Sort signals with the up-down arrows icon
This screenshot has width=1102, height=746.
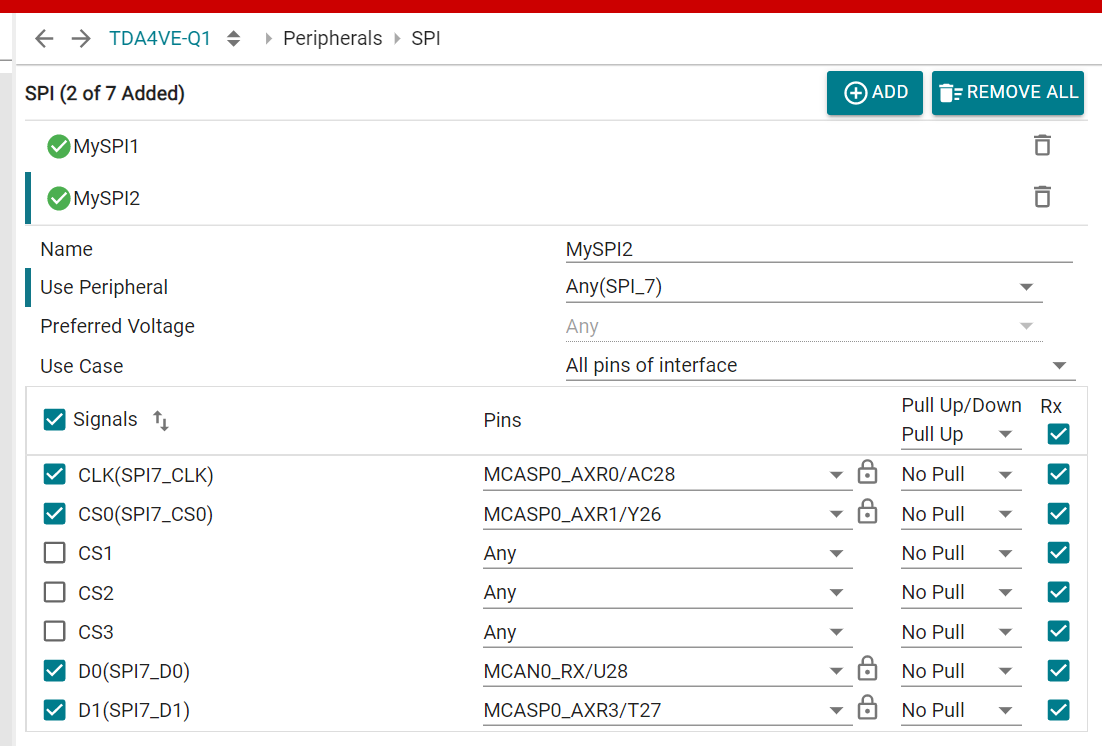point(161,420)
